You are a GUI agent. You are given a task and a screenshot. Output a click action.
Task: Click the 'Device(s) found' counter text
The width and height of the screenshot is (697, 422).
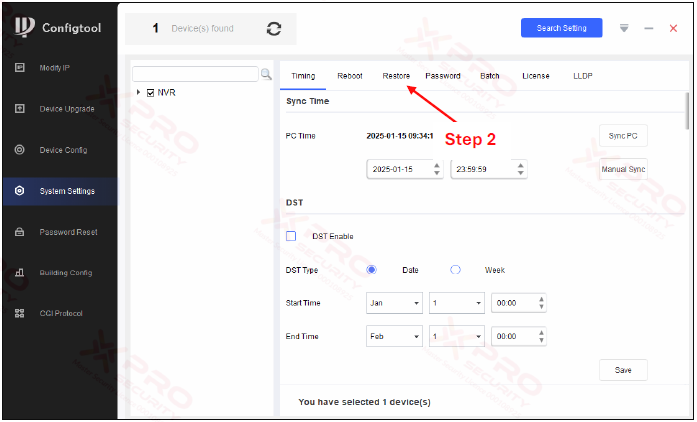(202, 28)
